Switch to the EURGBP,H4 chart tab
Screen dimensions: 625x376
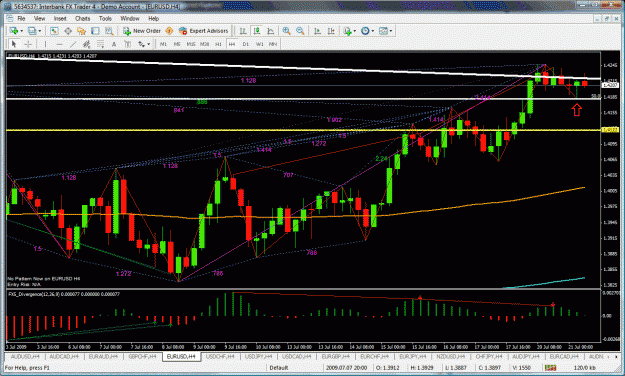coord(335,356)
